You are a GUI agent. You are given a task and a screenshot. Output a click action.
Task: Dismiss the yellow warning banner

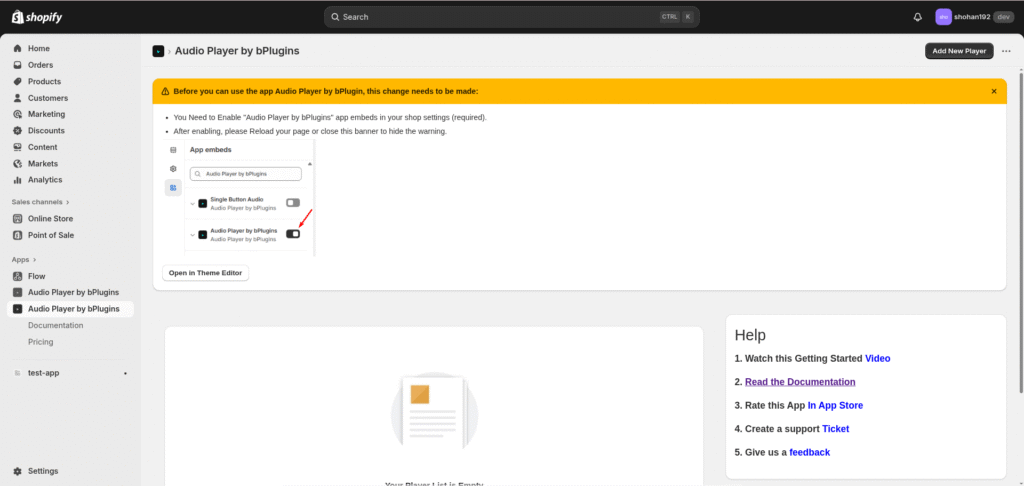tap(993, 91)
